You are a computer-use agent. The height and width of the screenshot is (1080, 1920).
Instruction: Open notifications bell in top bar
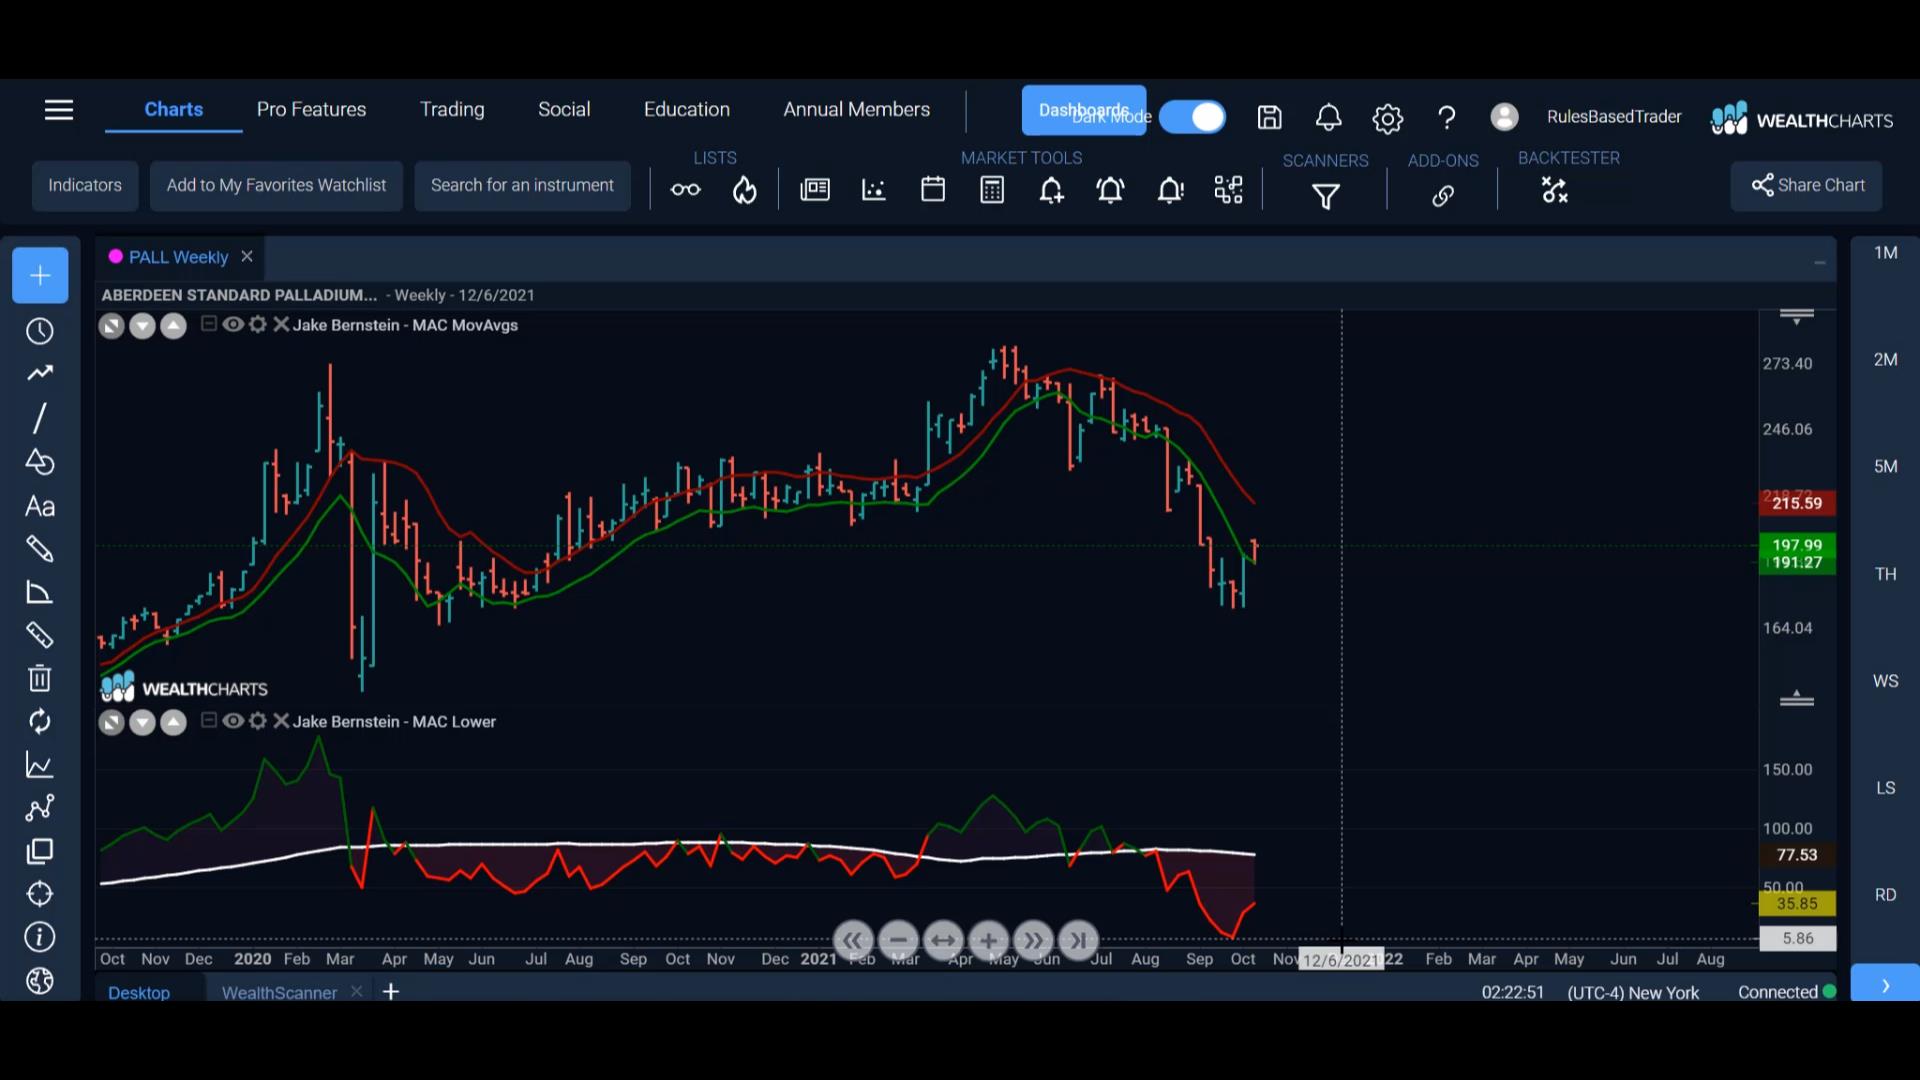(1328, 118)
